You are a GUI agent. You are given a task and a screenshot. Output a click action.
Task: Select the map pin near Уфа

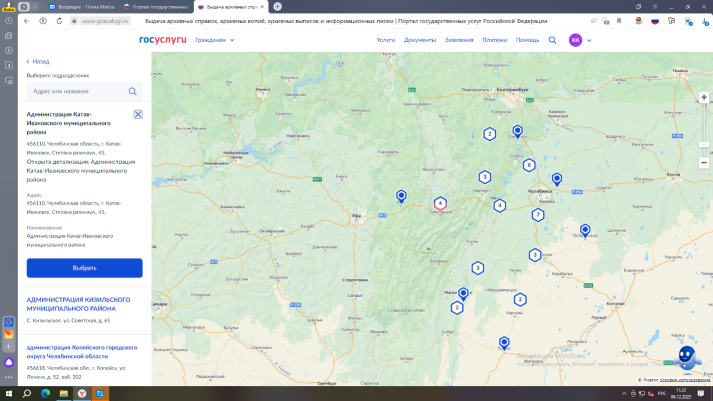click(401, 196)
